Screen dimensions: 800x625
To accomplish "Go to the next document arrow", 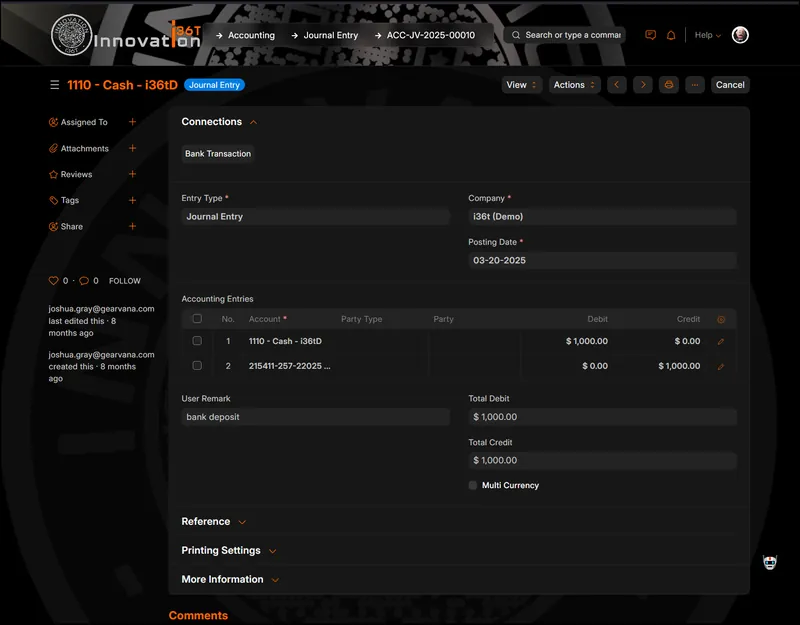I will coord(643,85).
